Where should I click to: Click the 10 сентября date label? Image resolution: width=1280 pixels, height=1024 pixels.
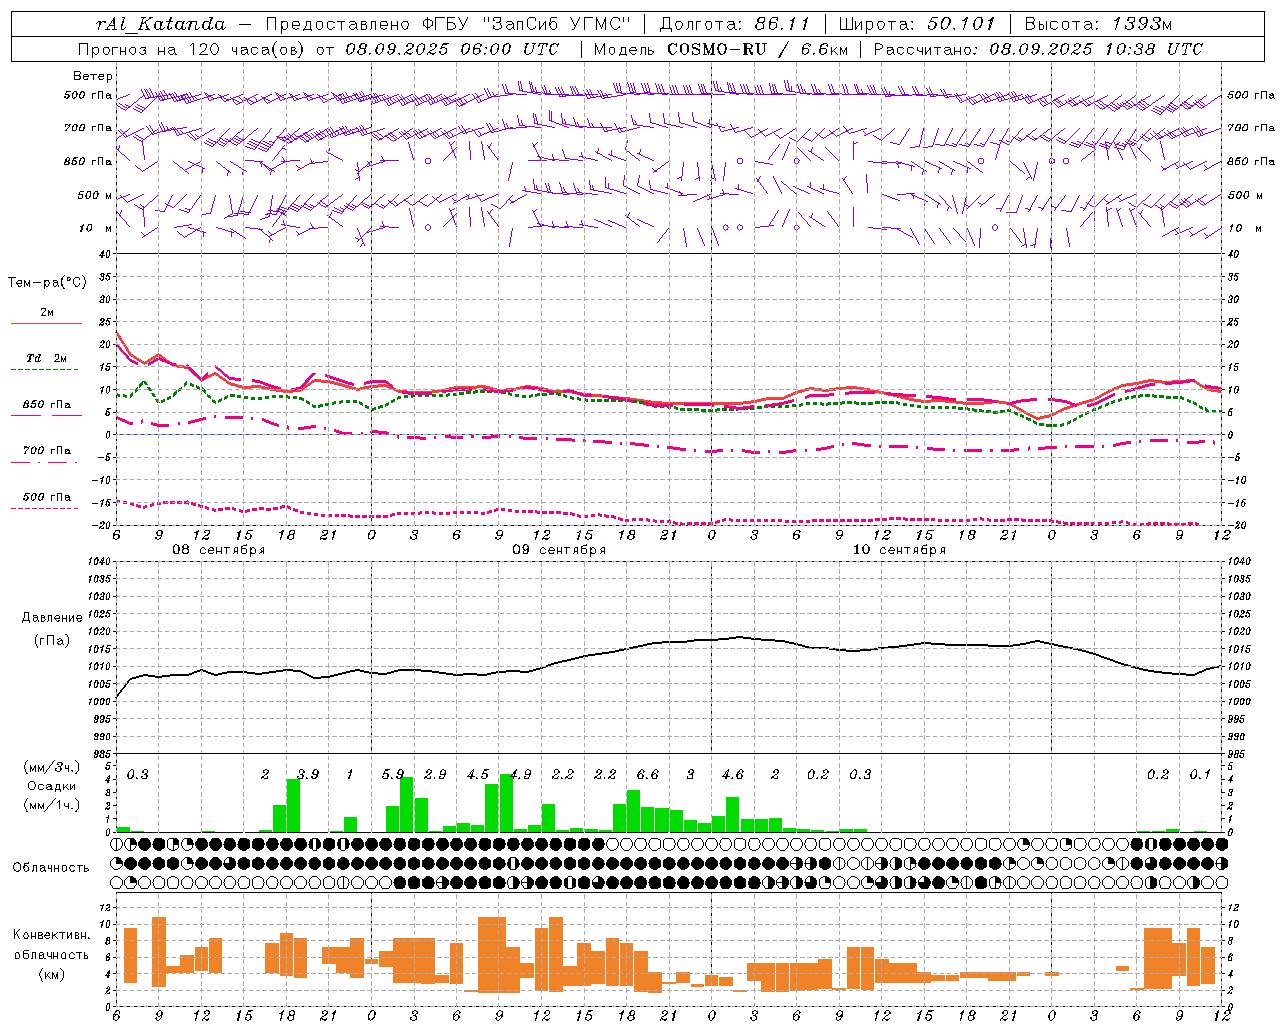[899, 550]
